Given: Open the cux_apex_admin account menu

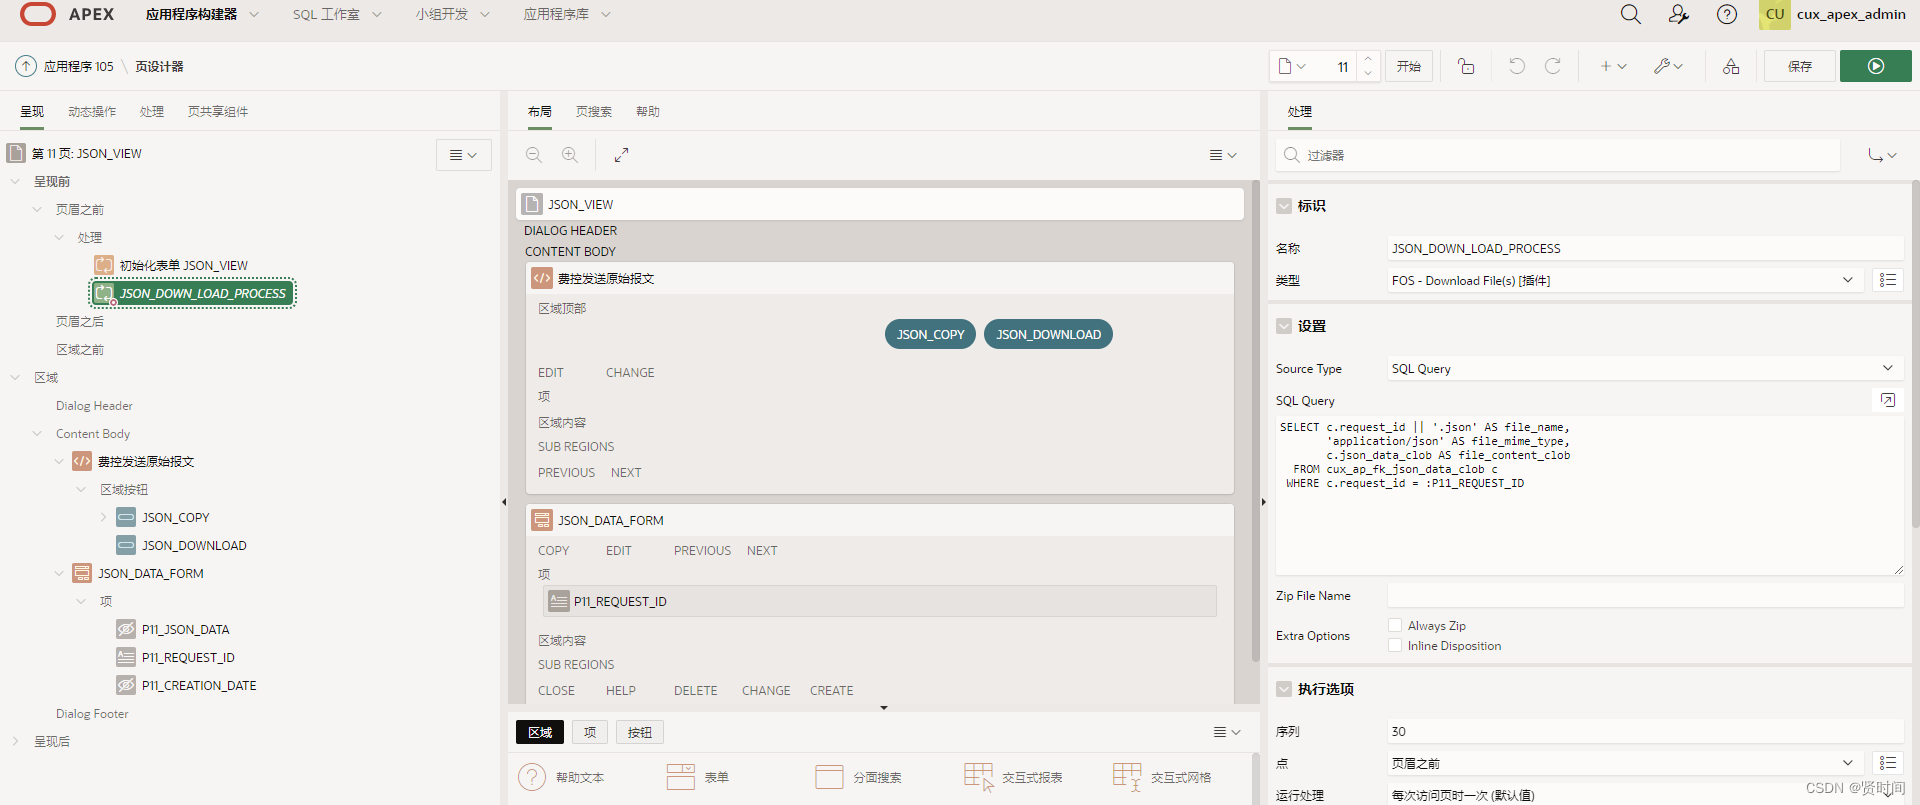Looking at the screenshot, I should [1834, 14].
